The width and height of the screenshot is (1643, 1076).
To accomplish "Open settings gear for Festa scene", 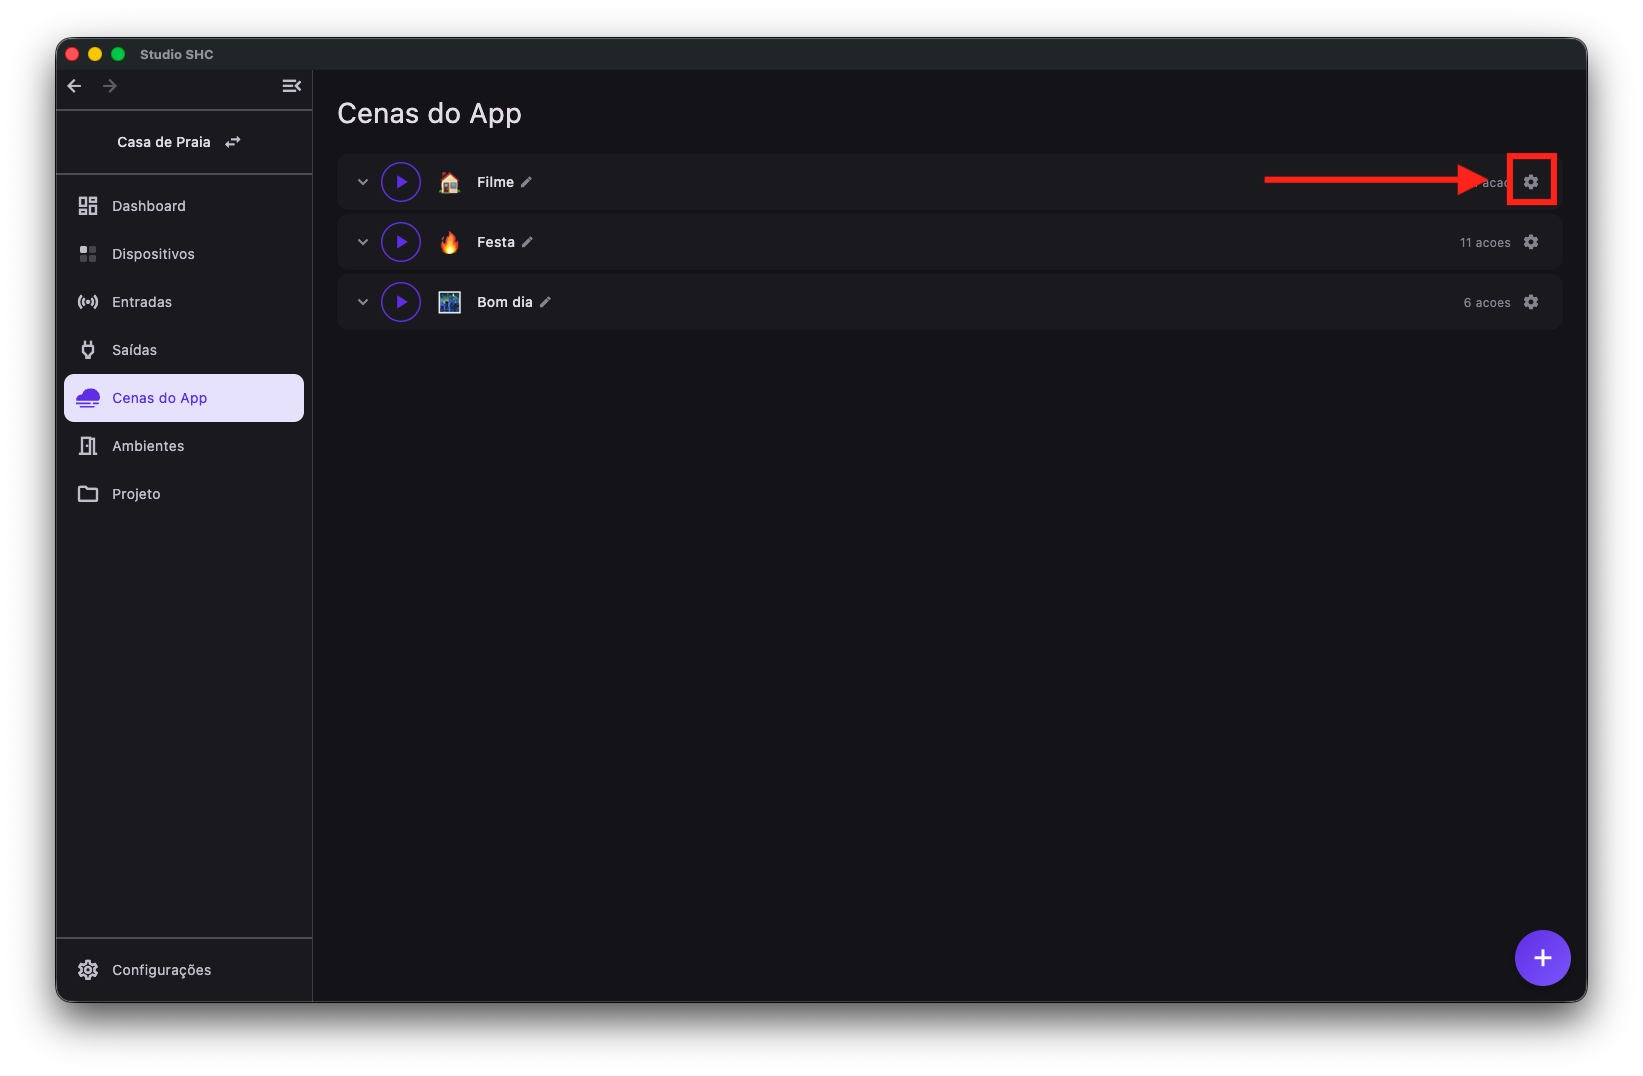I will coord(1531,242).
